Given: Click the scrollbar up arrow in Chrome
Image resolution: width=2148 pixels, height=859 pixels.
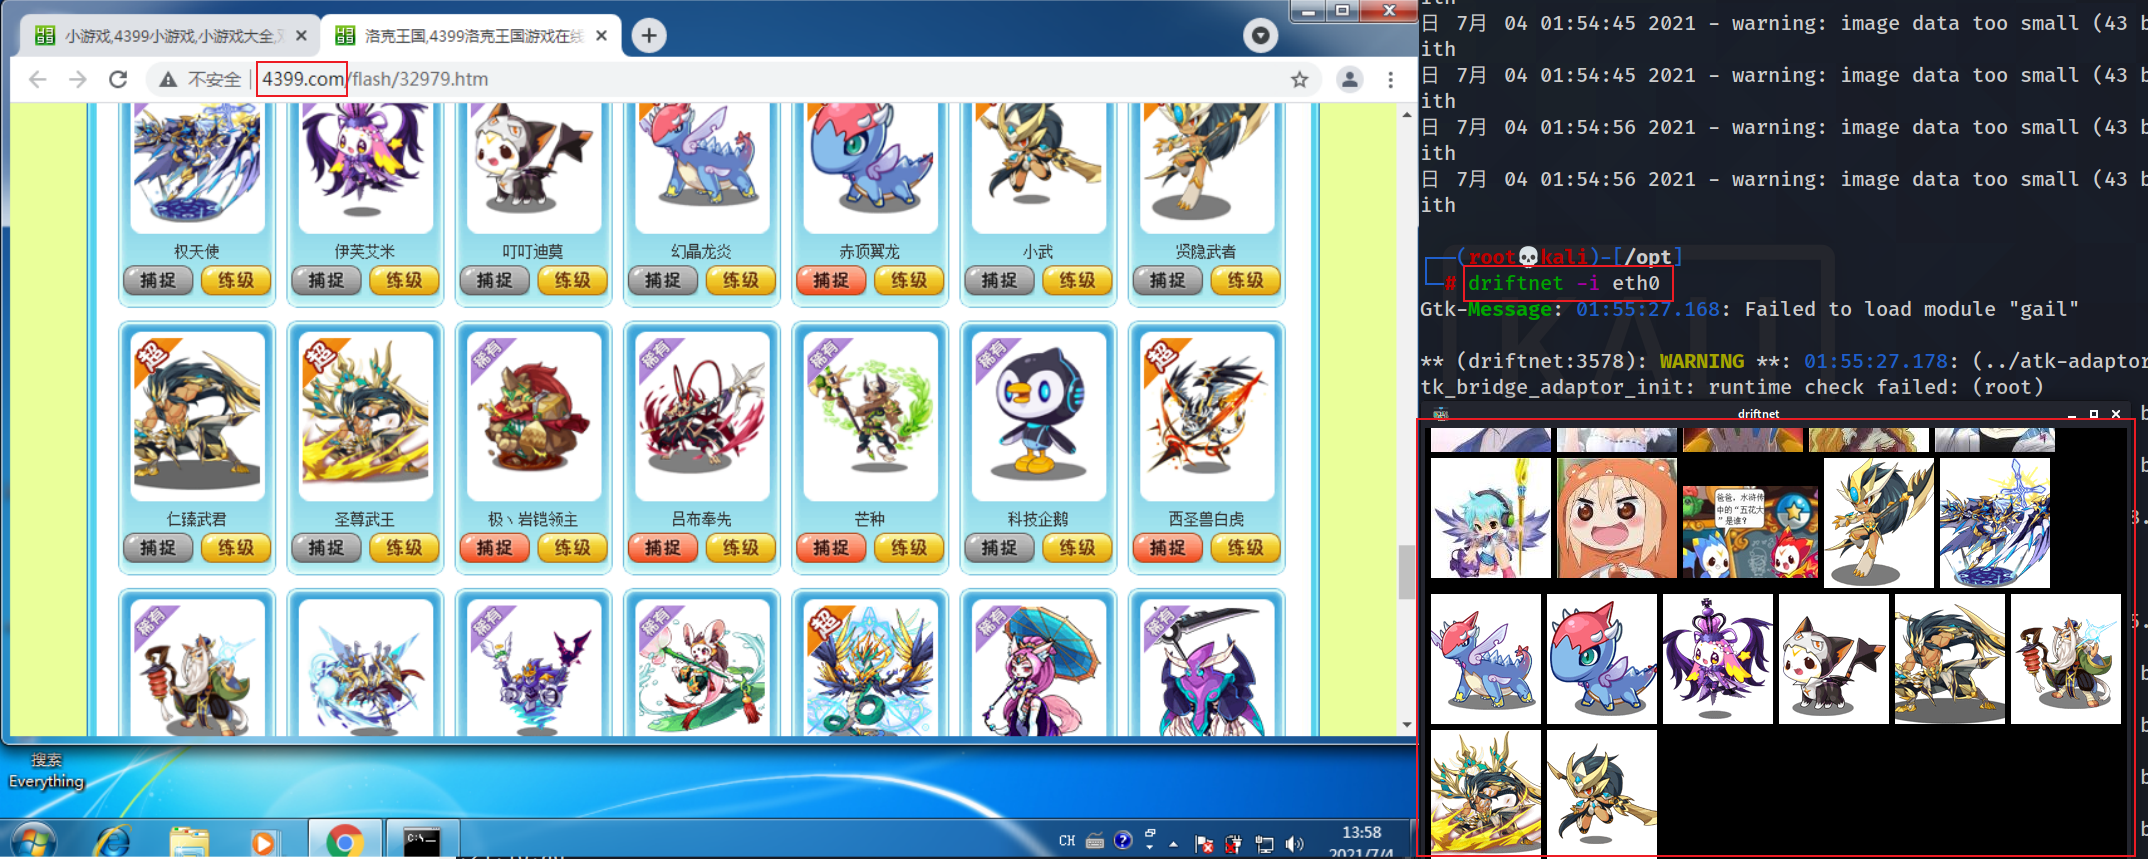Looking at the screenshot, I should tap(1406, 114).
